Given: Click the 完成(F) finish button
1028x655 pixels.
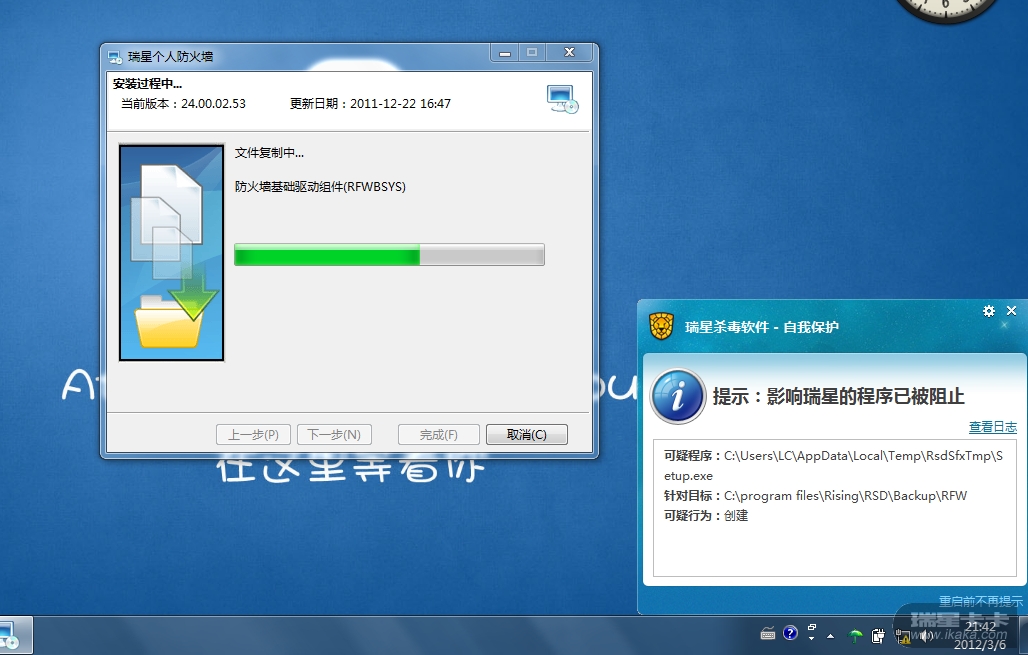Looking at the screenshot, I should [x=439, y=435].
